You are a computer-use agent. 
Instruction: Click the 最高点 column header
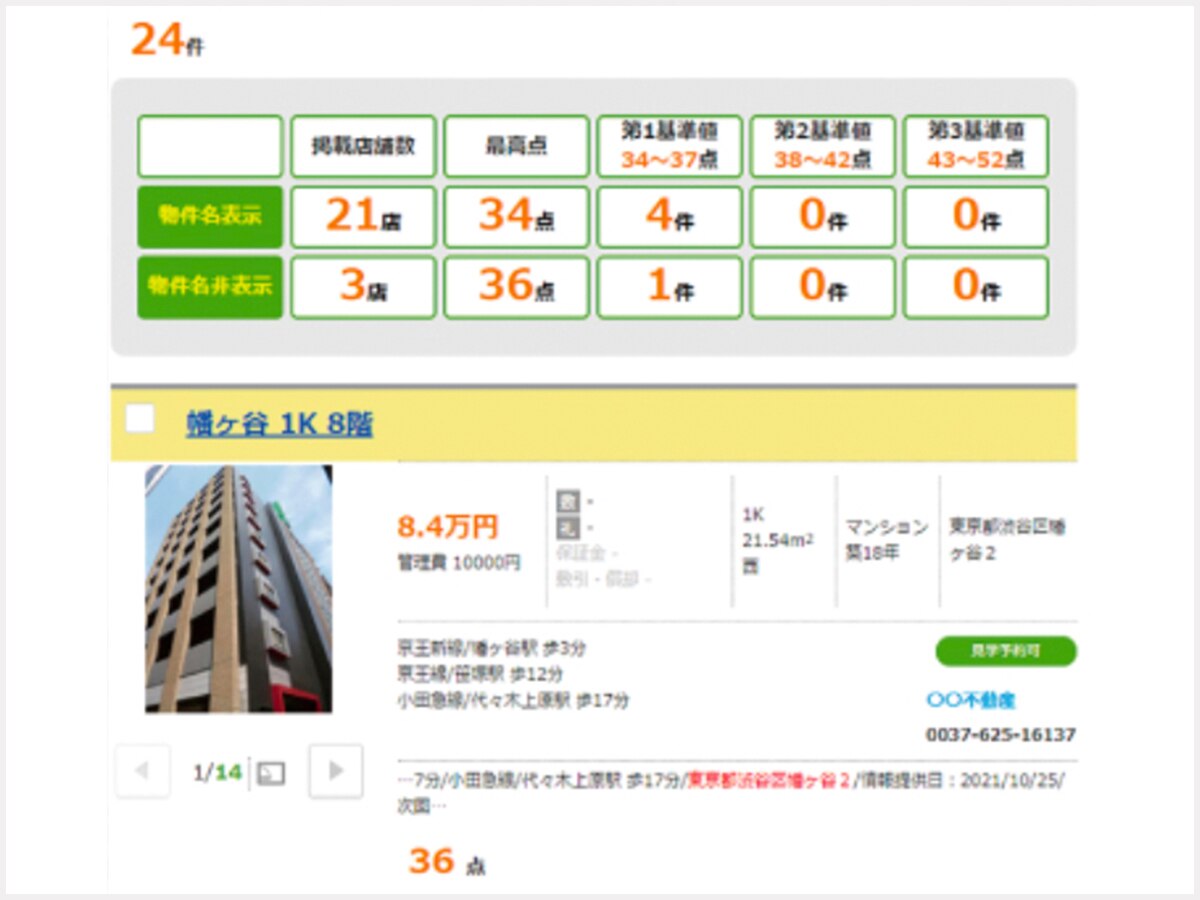[516, 146]
